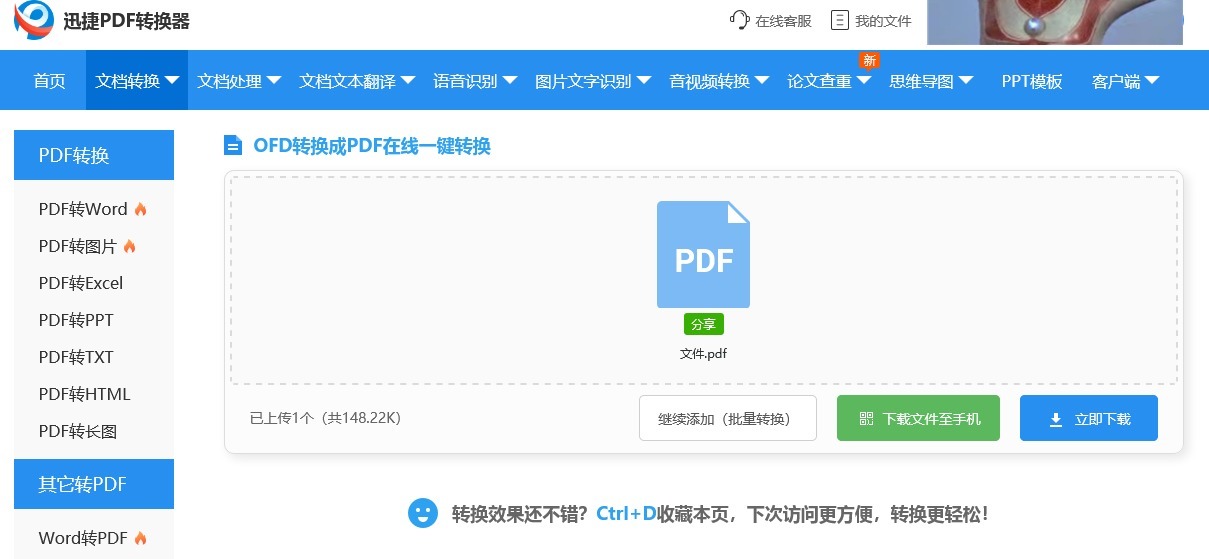Expand the 论文查重 dropdown arrow
The image size is (1209, 559).
864,80
